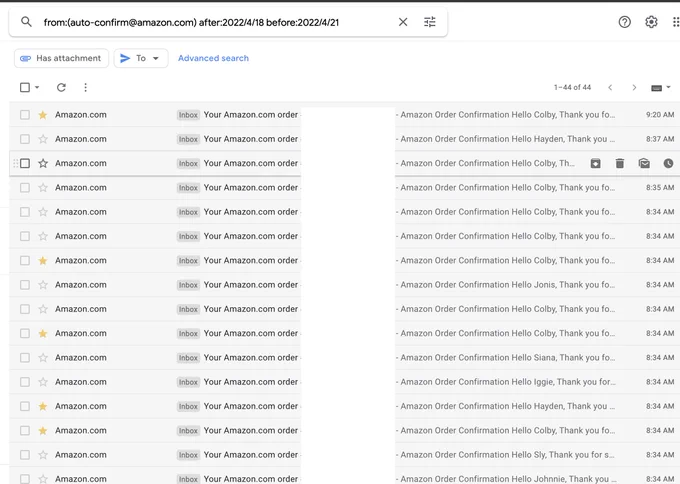This screenshot has width=680, height=484.
Task: Open the More three-dot menu
Action: pyautogui.click(x=85, y=88)
